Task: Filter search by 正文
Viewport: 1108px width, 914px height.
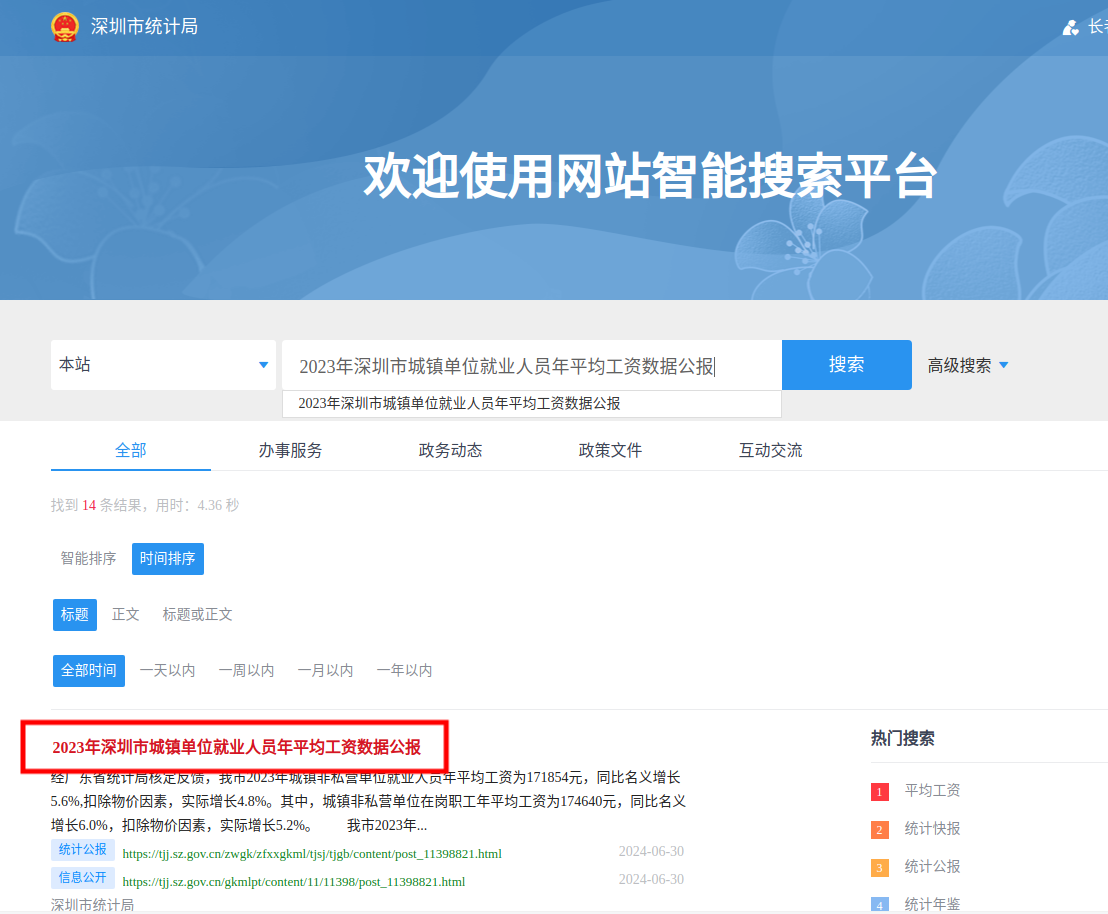Action: [126, 614]
